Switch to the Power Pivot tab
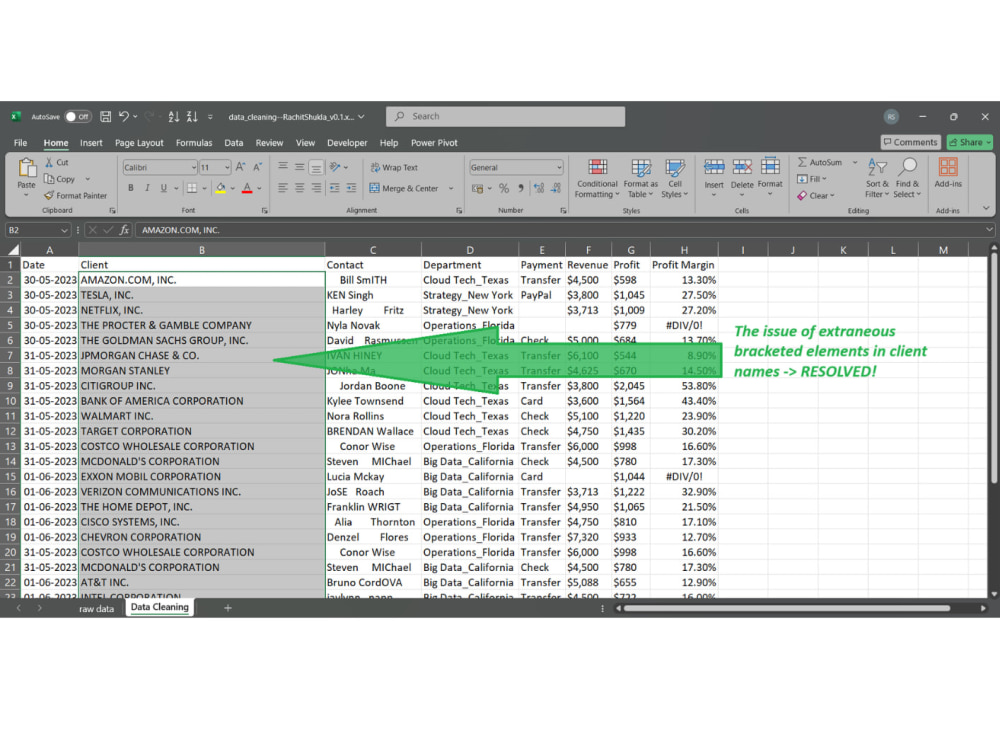The height and width of the screenshot is (750, 1000). 434,143
